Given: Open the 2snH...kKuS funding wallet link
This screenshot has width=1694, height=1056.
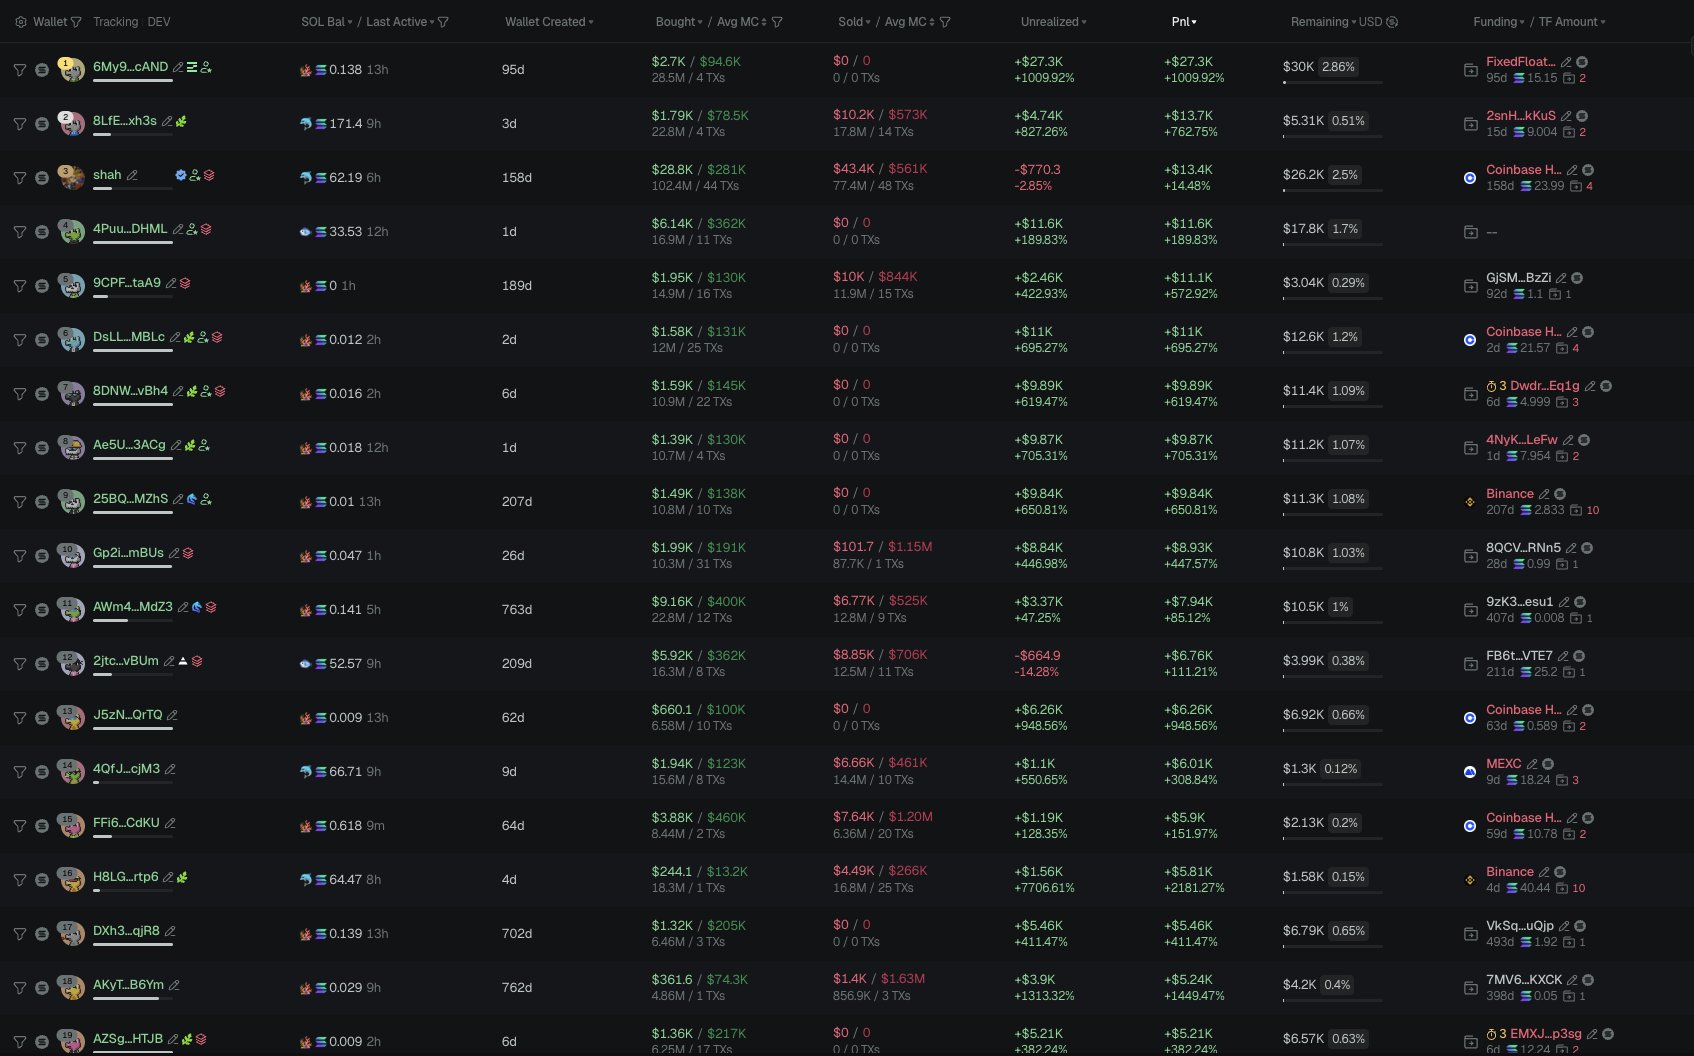Looking at the screenshot, I should click(x=1520, y=116).
